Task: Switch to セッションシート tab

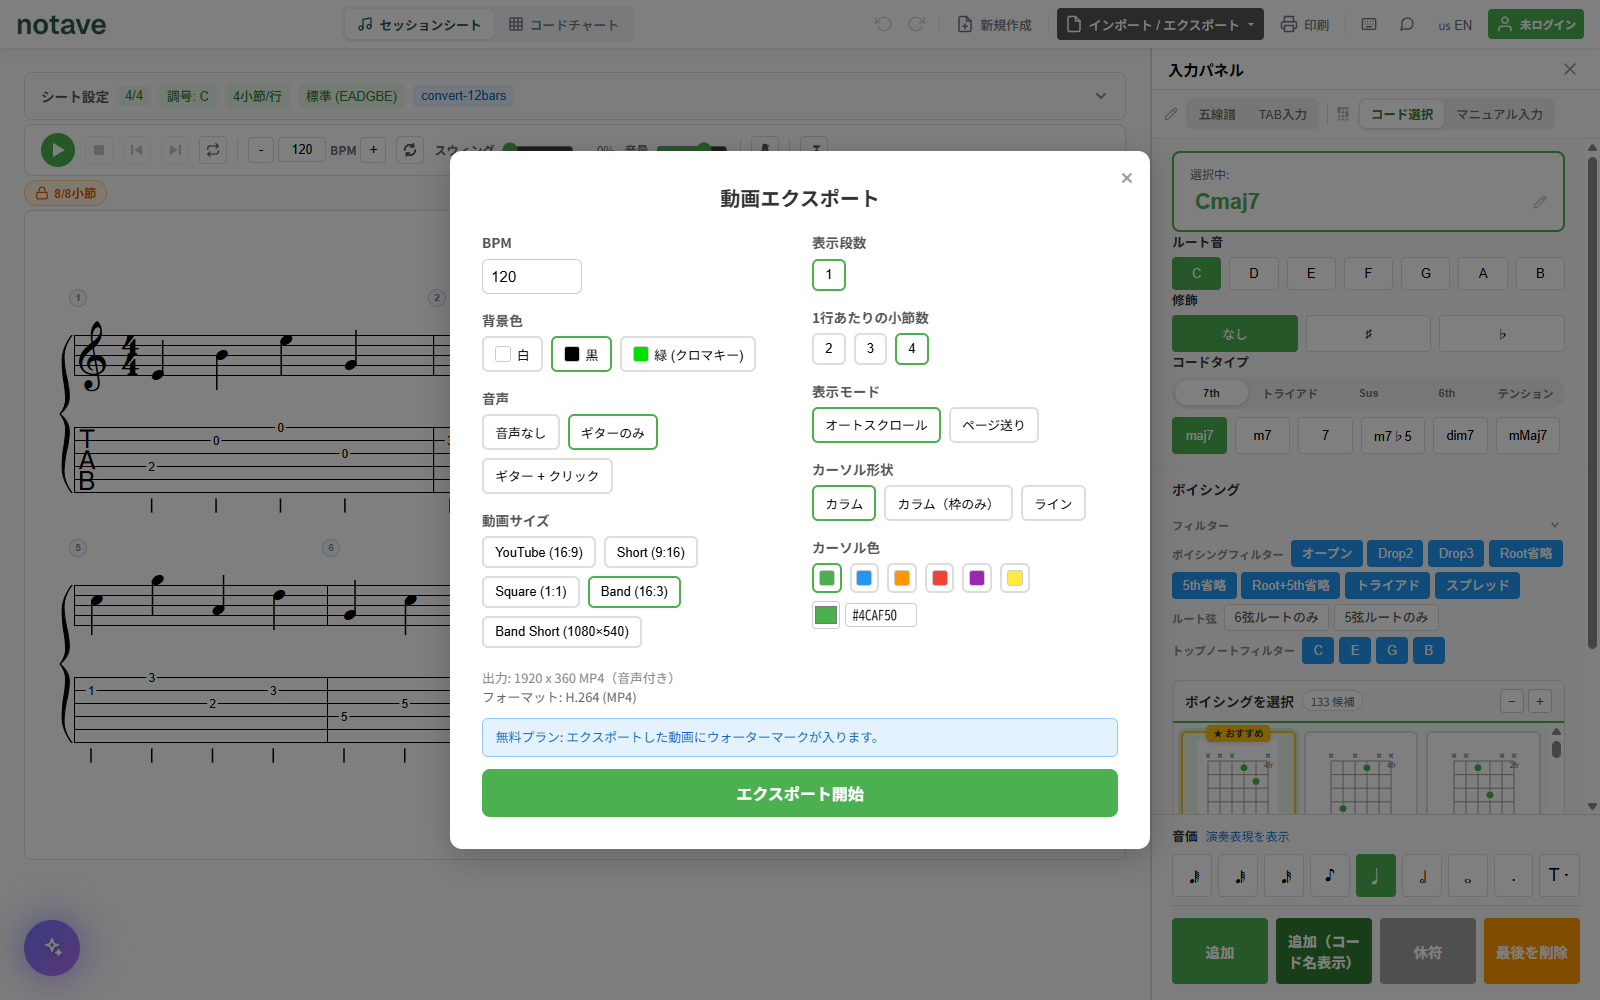Action: point(420,24)
